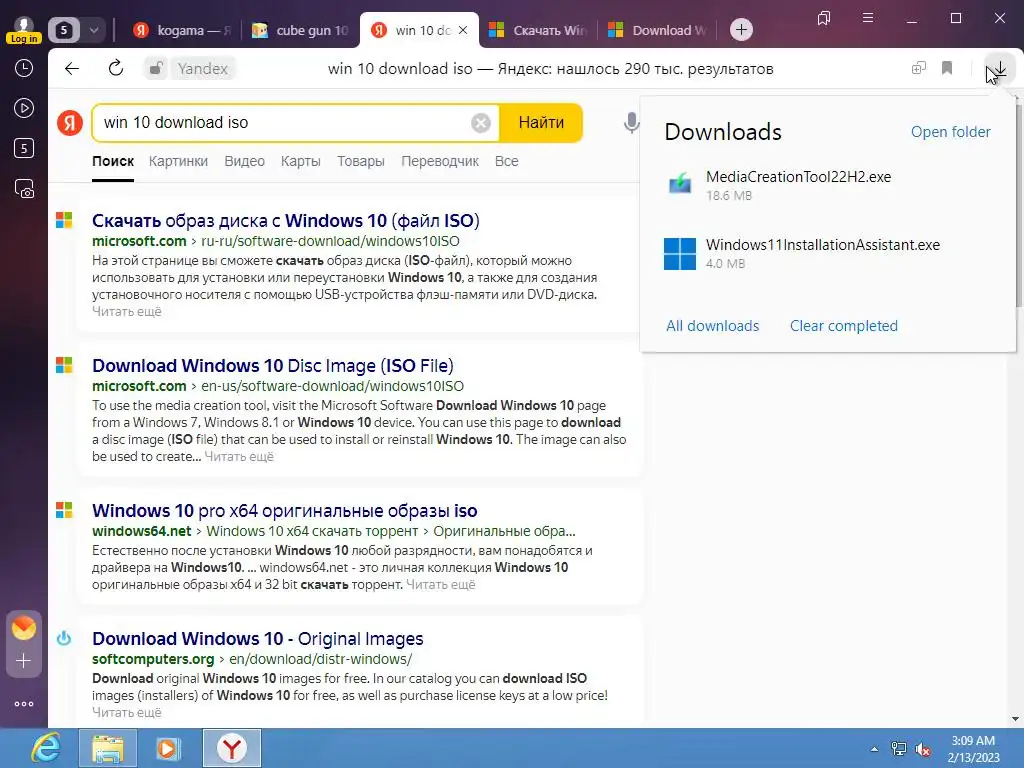Click the Yandex Я logo
Viewport: 1024px width, 768px height.
pyautogui.click(x=70, y=123)
